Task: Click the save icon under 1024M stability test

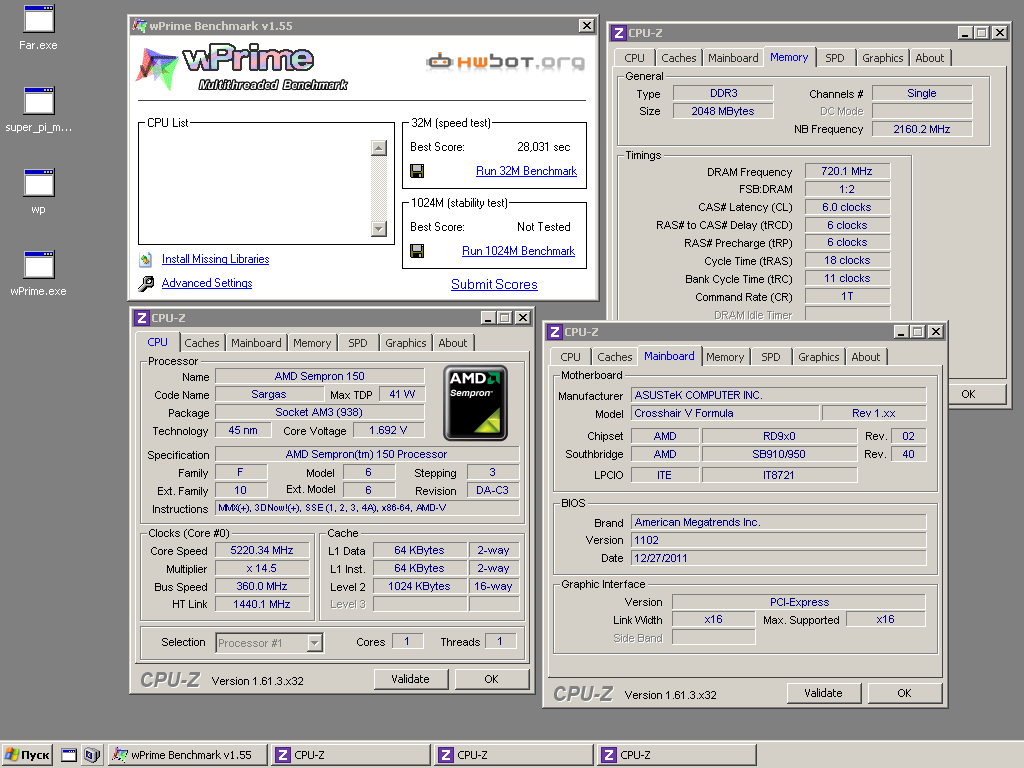Action: 417,251
